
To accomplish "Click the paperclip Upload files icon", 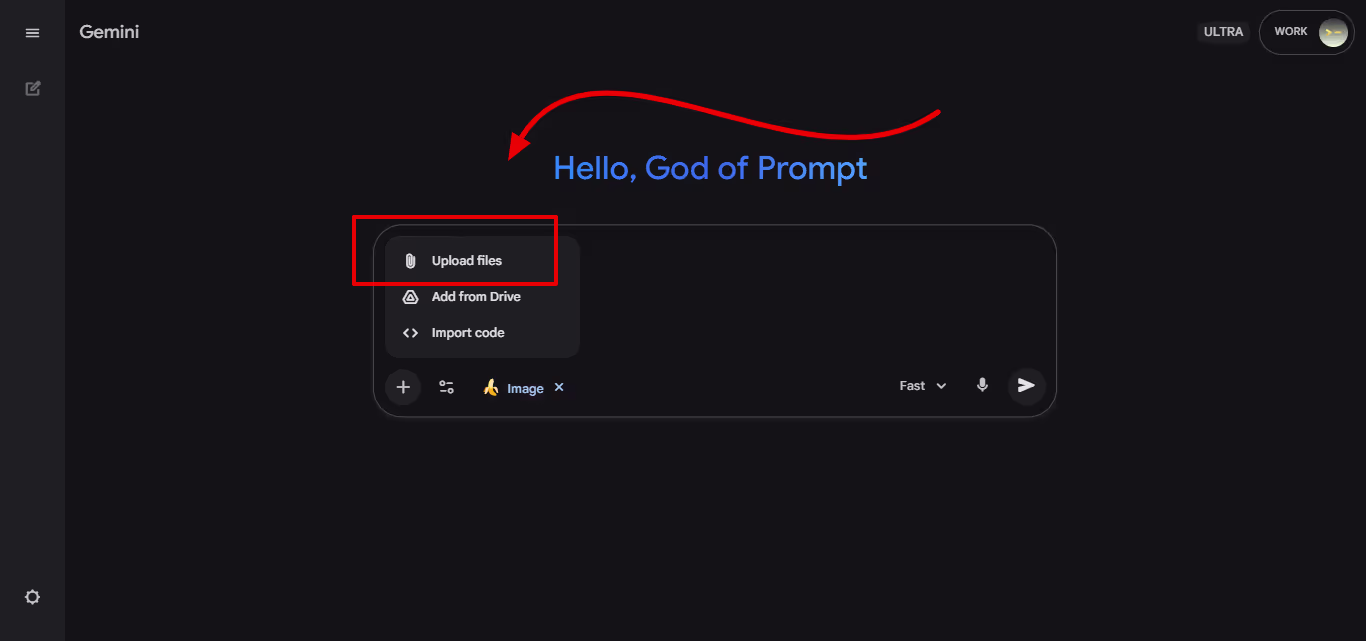I will 410,261.
